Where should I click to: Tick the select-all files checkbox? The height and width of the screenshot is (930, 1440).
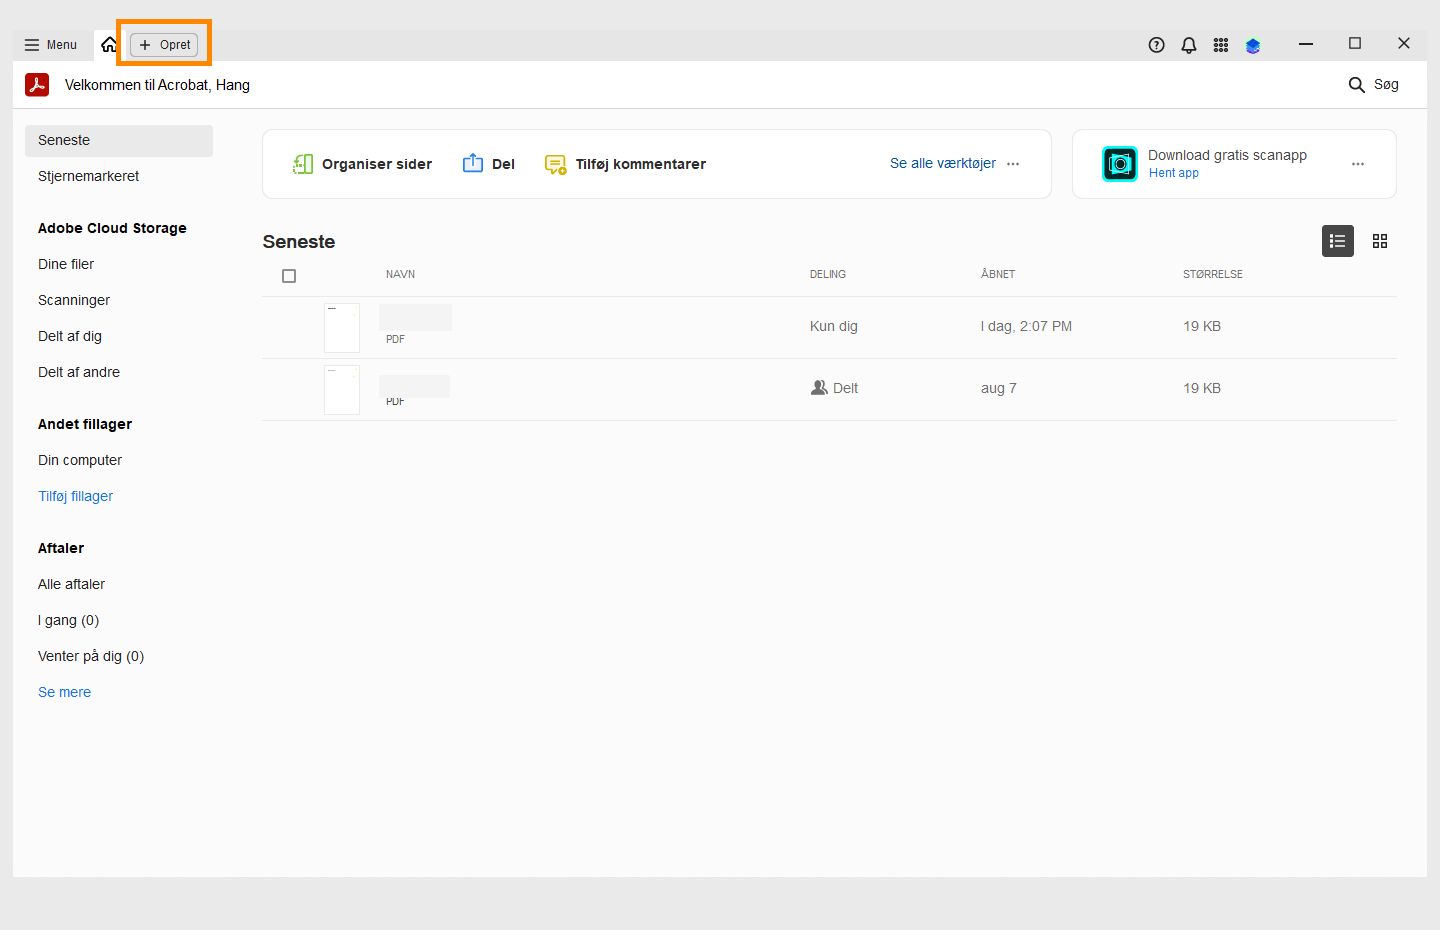pyautogui.click(x=289, y=276)
